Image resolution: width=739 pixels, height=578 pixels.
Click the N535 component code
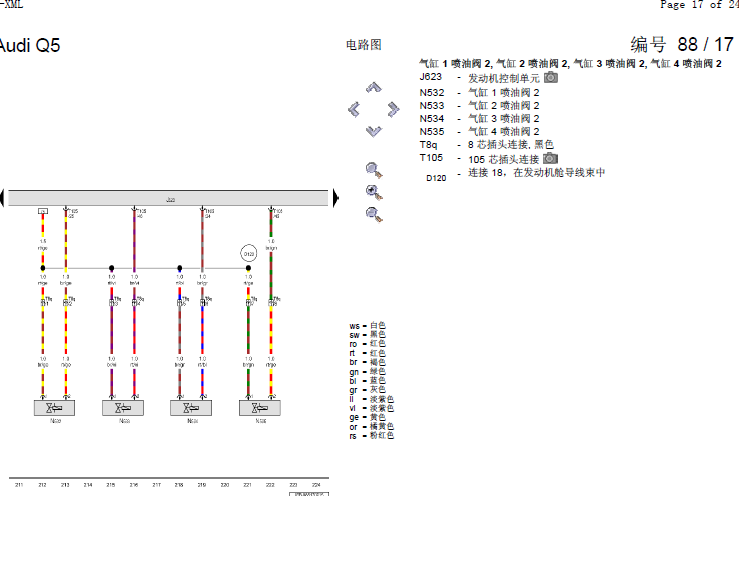[x=432, y=132]
